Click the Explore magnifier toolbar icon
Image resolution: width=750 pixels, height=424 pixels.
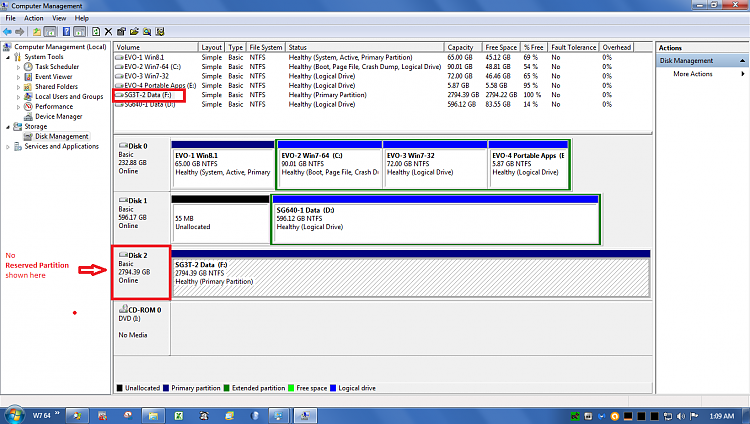pos(147,32)
